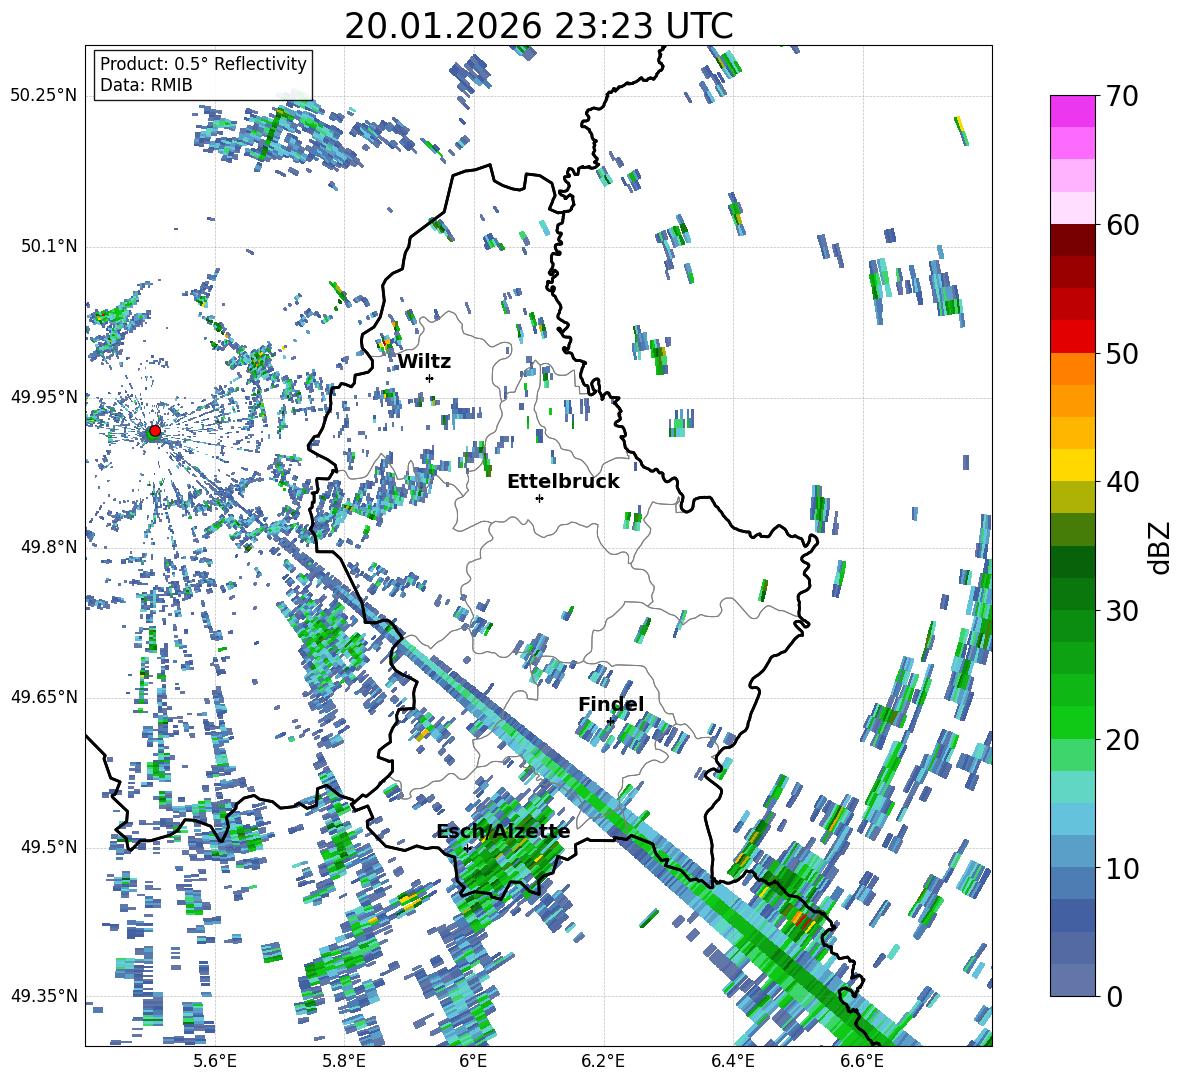Click the Wiltz cross marker
Screen dimensions: 1184x1081
[x=430, y=378]
